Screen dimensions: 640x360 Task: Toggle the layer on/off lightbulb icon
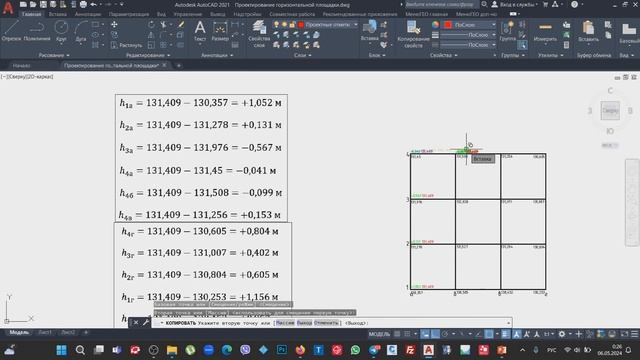coord(276,25)
